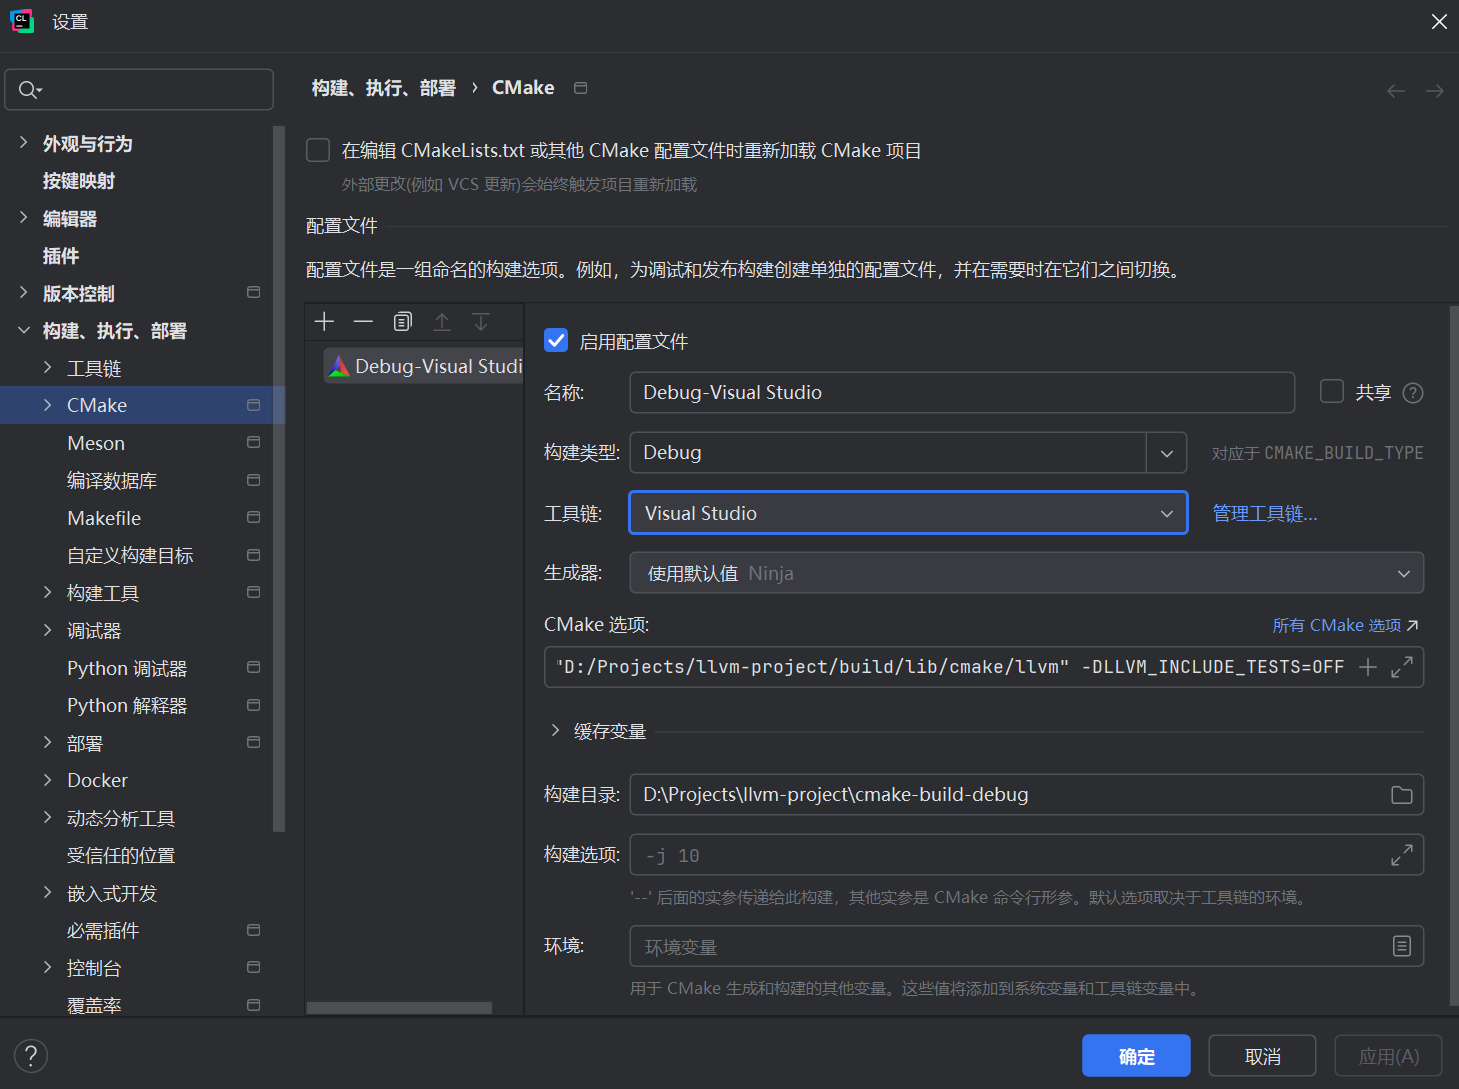Viewport: 1459px width, 1089px height.
Task: Open 管理工具链 link
Action: click(1265, 513)
